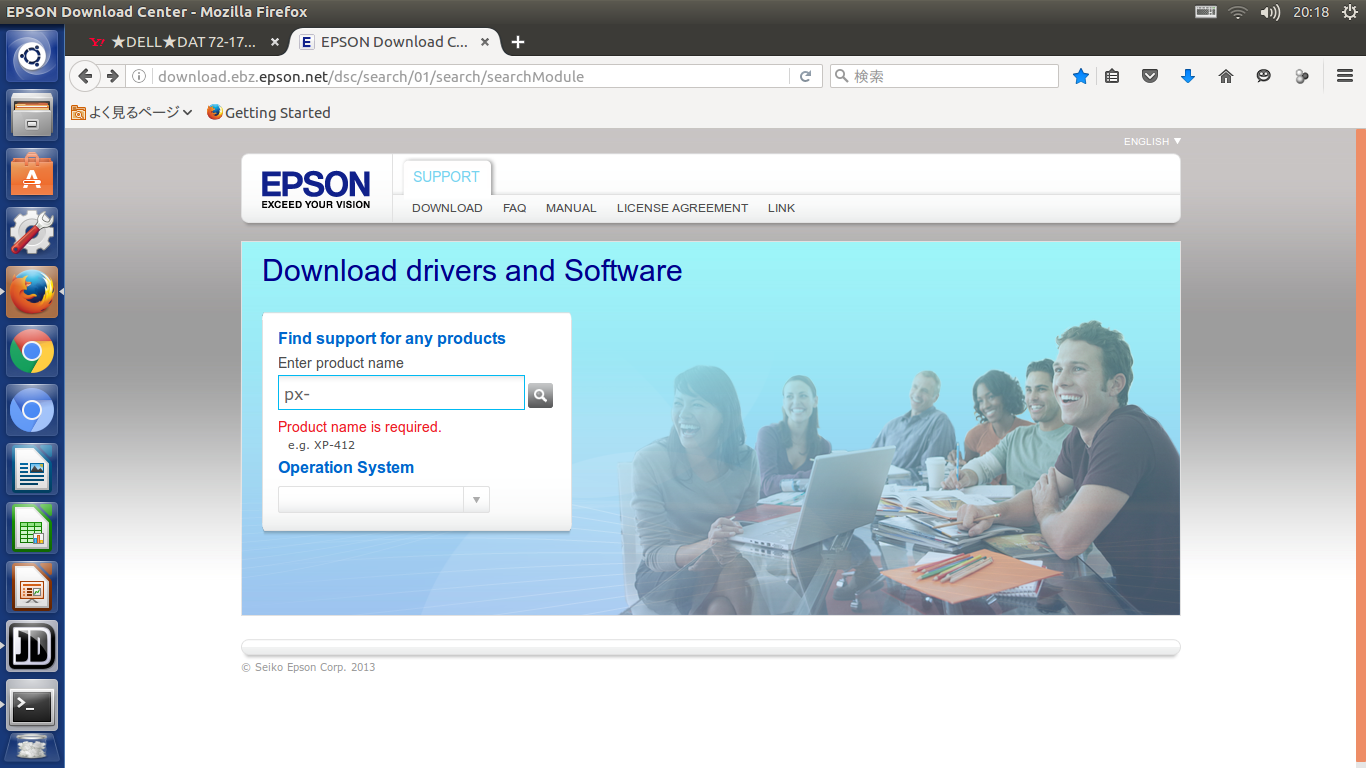Open the Operation System dropdown
This screenshot has height=768, width=1366.
(x=384, y=499)
